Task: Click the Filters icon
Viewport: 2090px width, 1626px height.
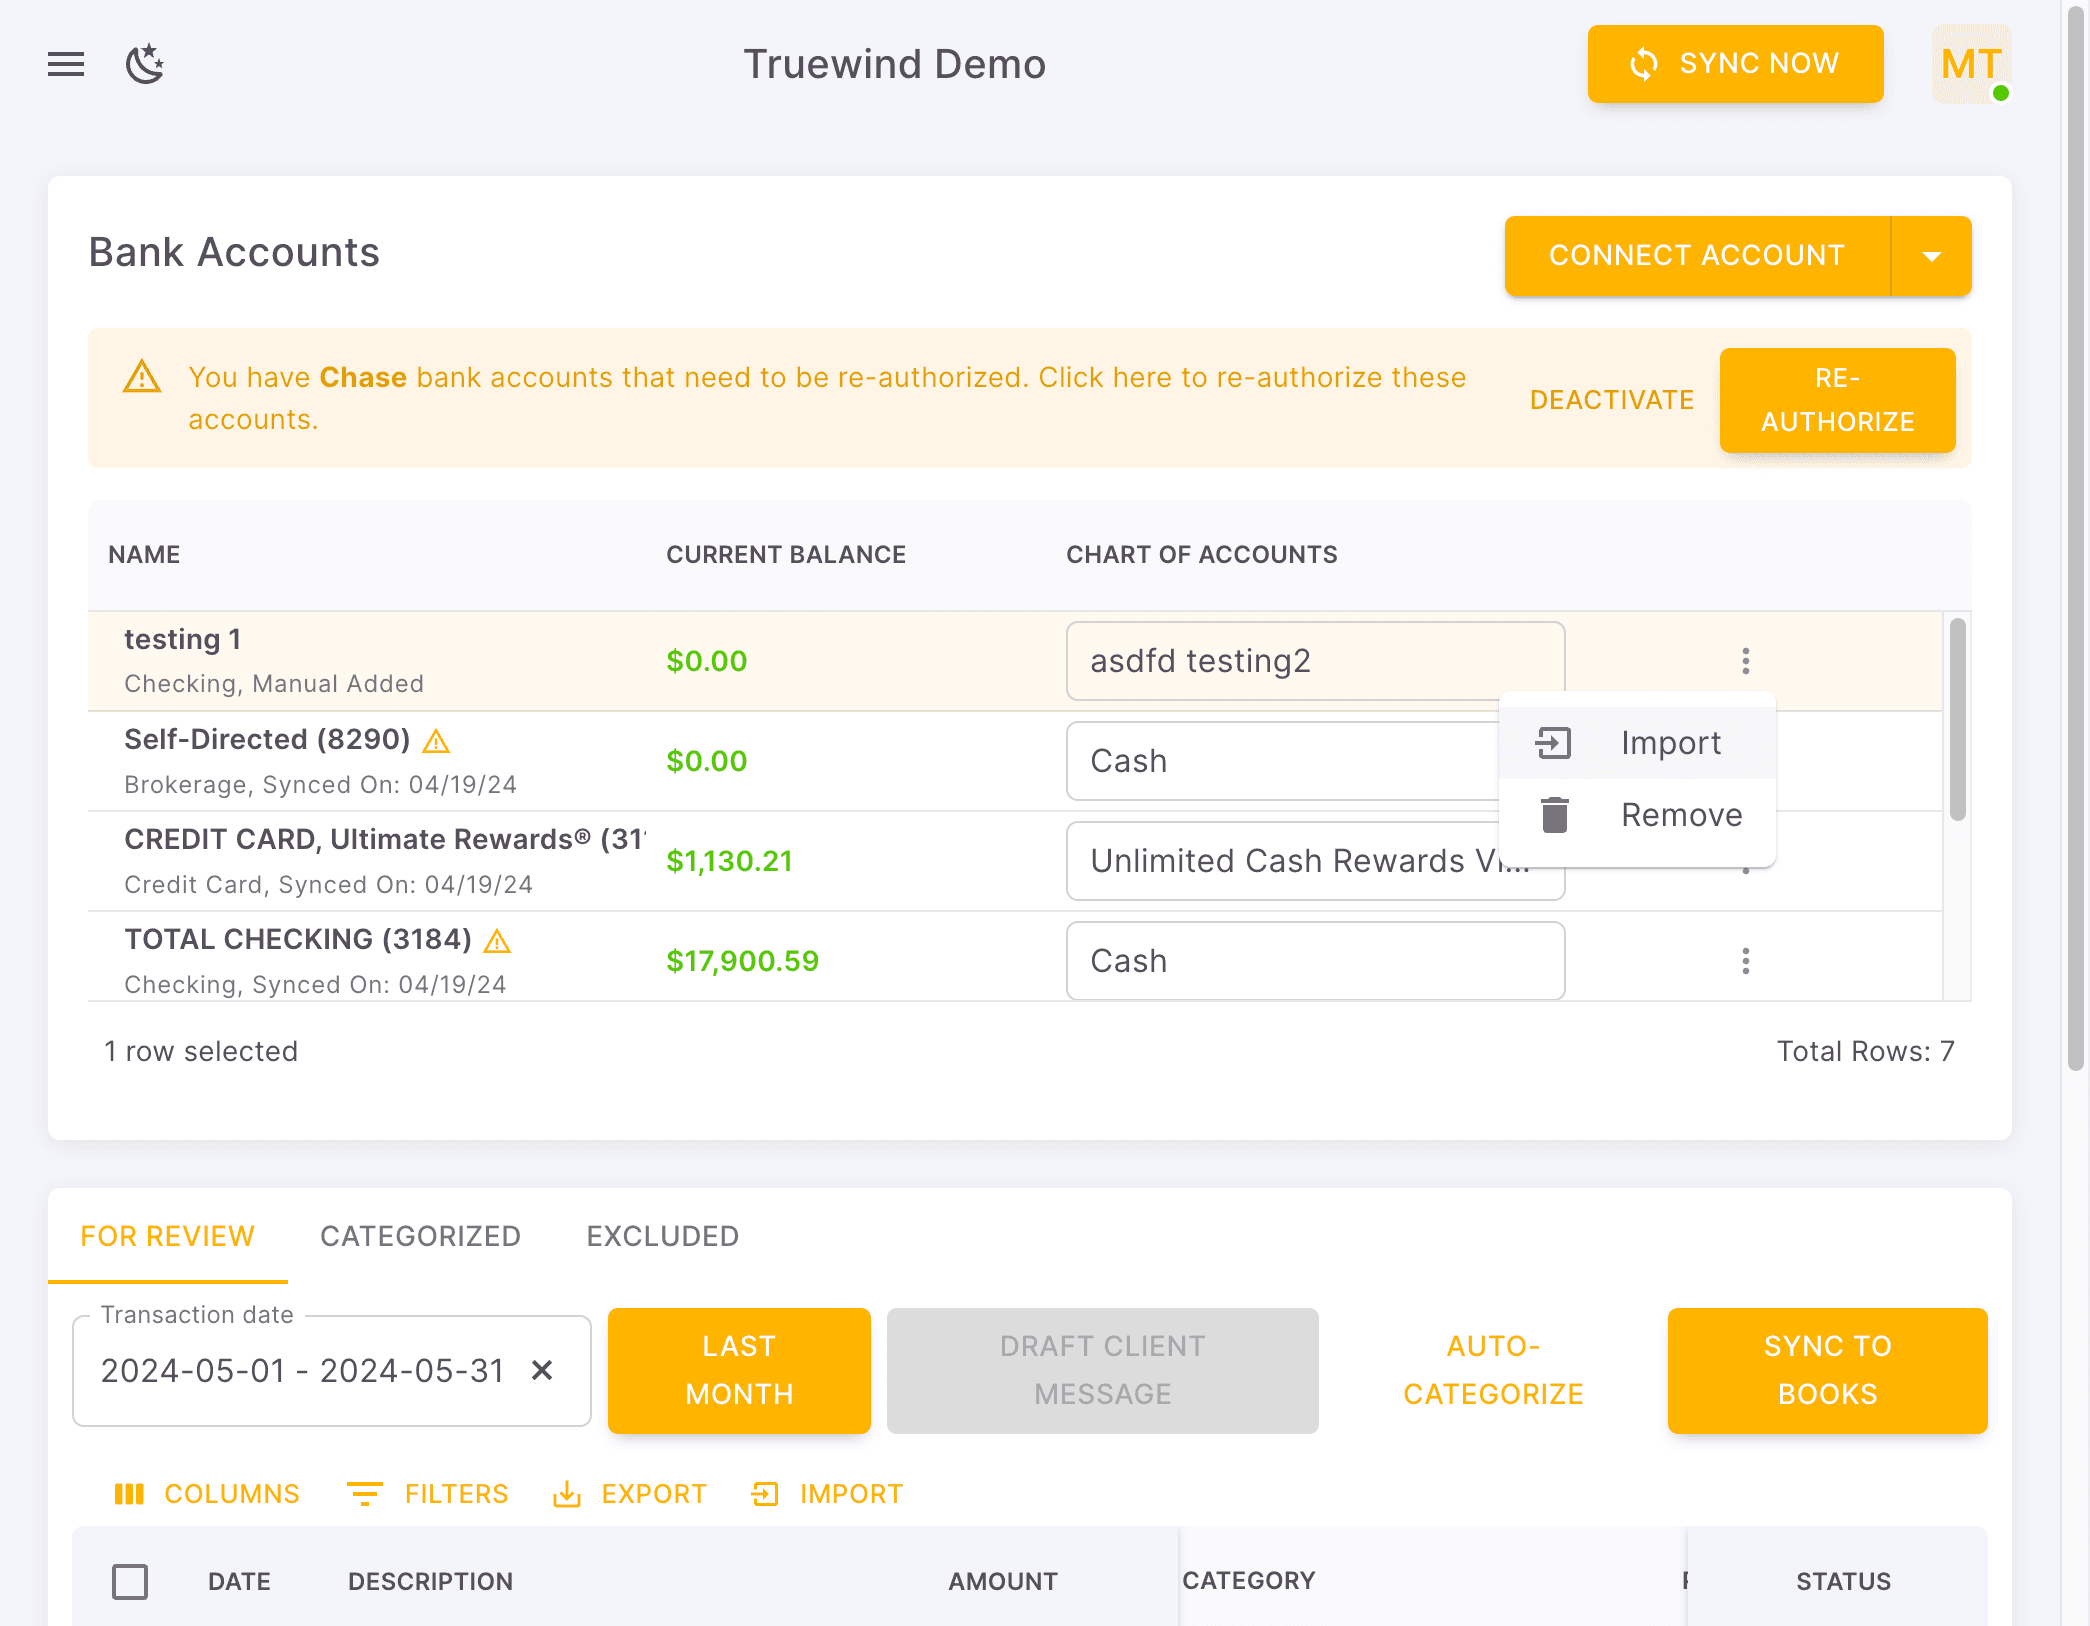Action: pos(366,1493)
